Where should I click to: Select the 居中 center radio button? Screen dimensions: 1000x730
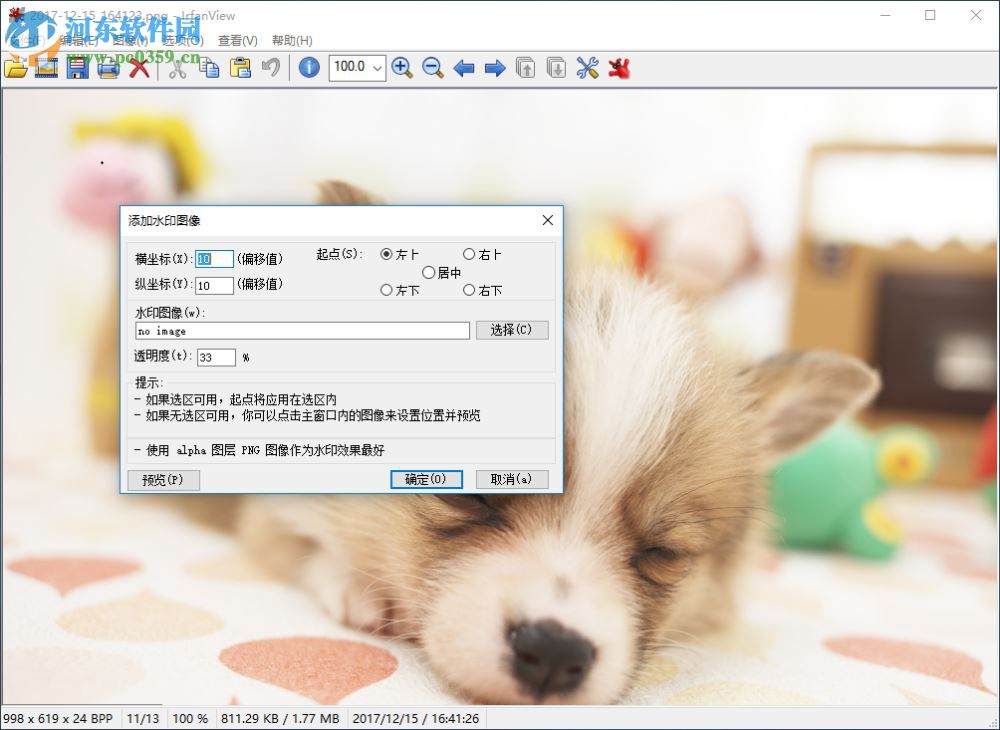(441, 273)
